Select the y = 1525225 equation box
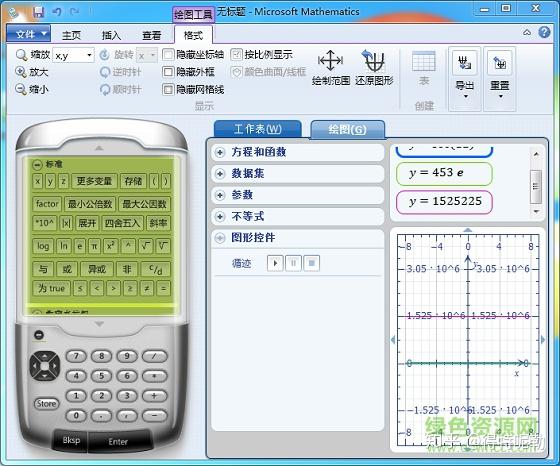The image size is (560, 466). pyautogui.click(x=444, y=202)
